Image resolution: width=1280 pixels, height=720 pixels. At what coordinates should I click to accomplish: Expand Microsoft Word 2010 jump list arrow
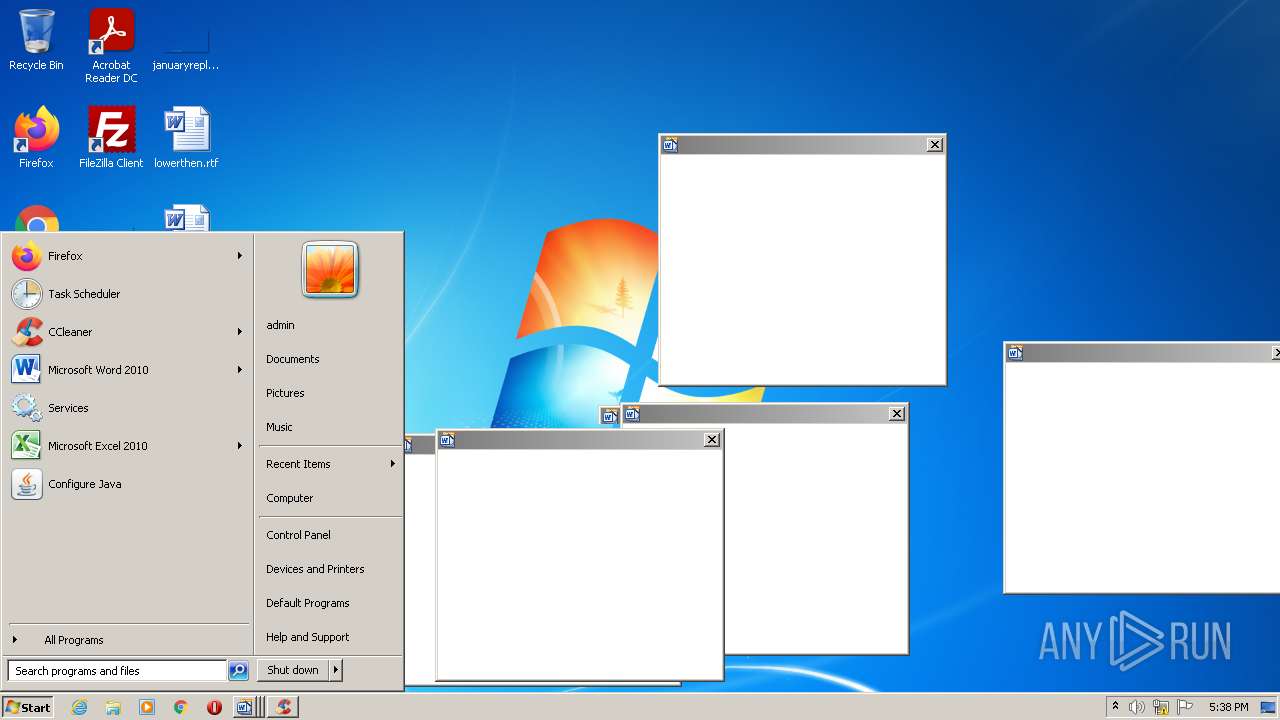click(240, 370)
